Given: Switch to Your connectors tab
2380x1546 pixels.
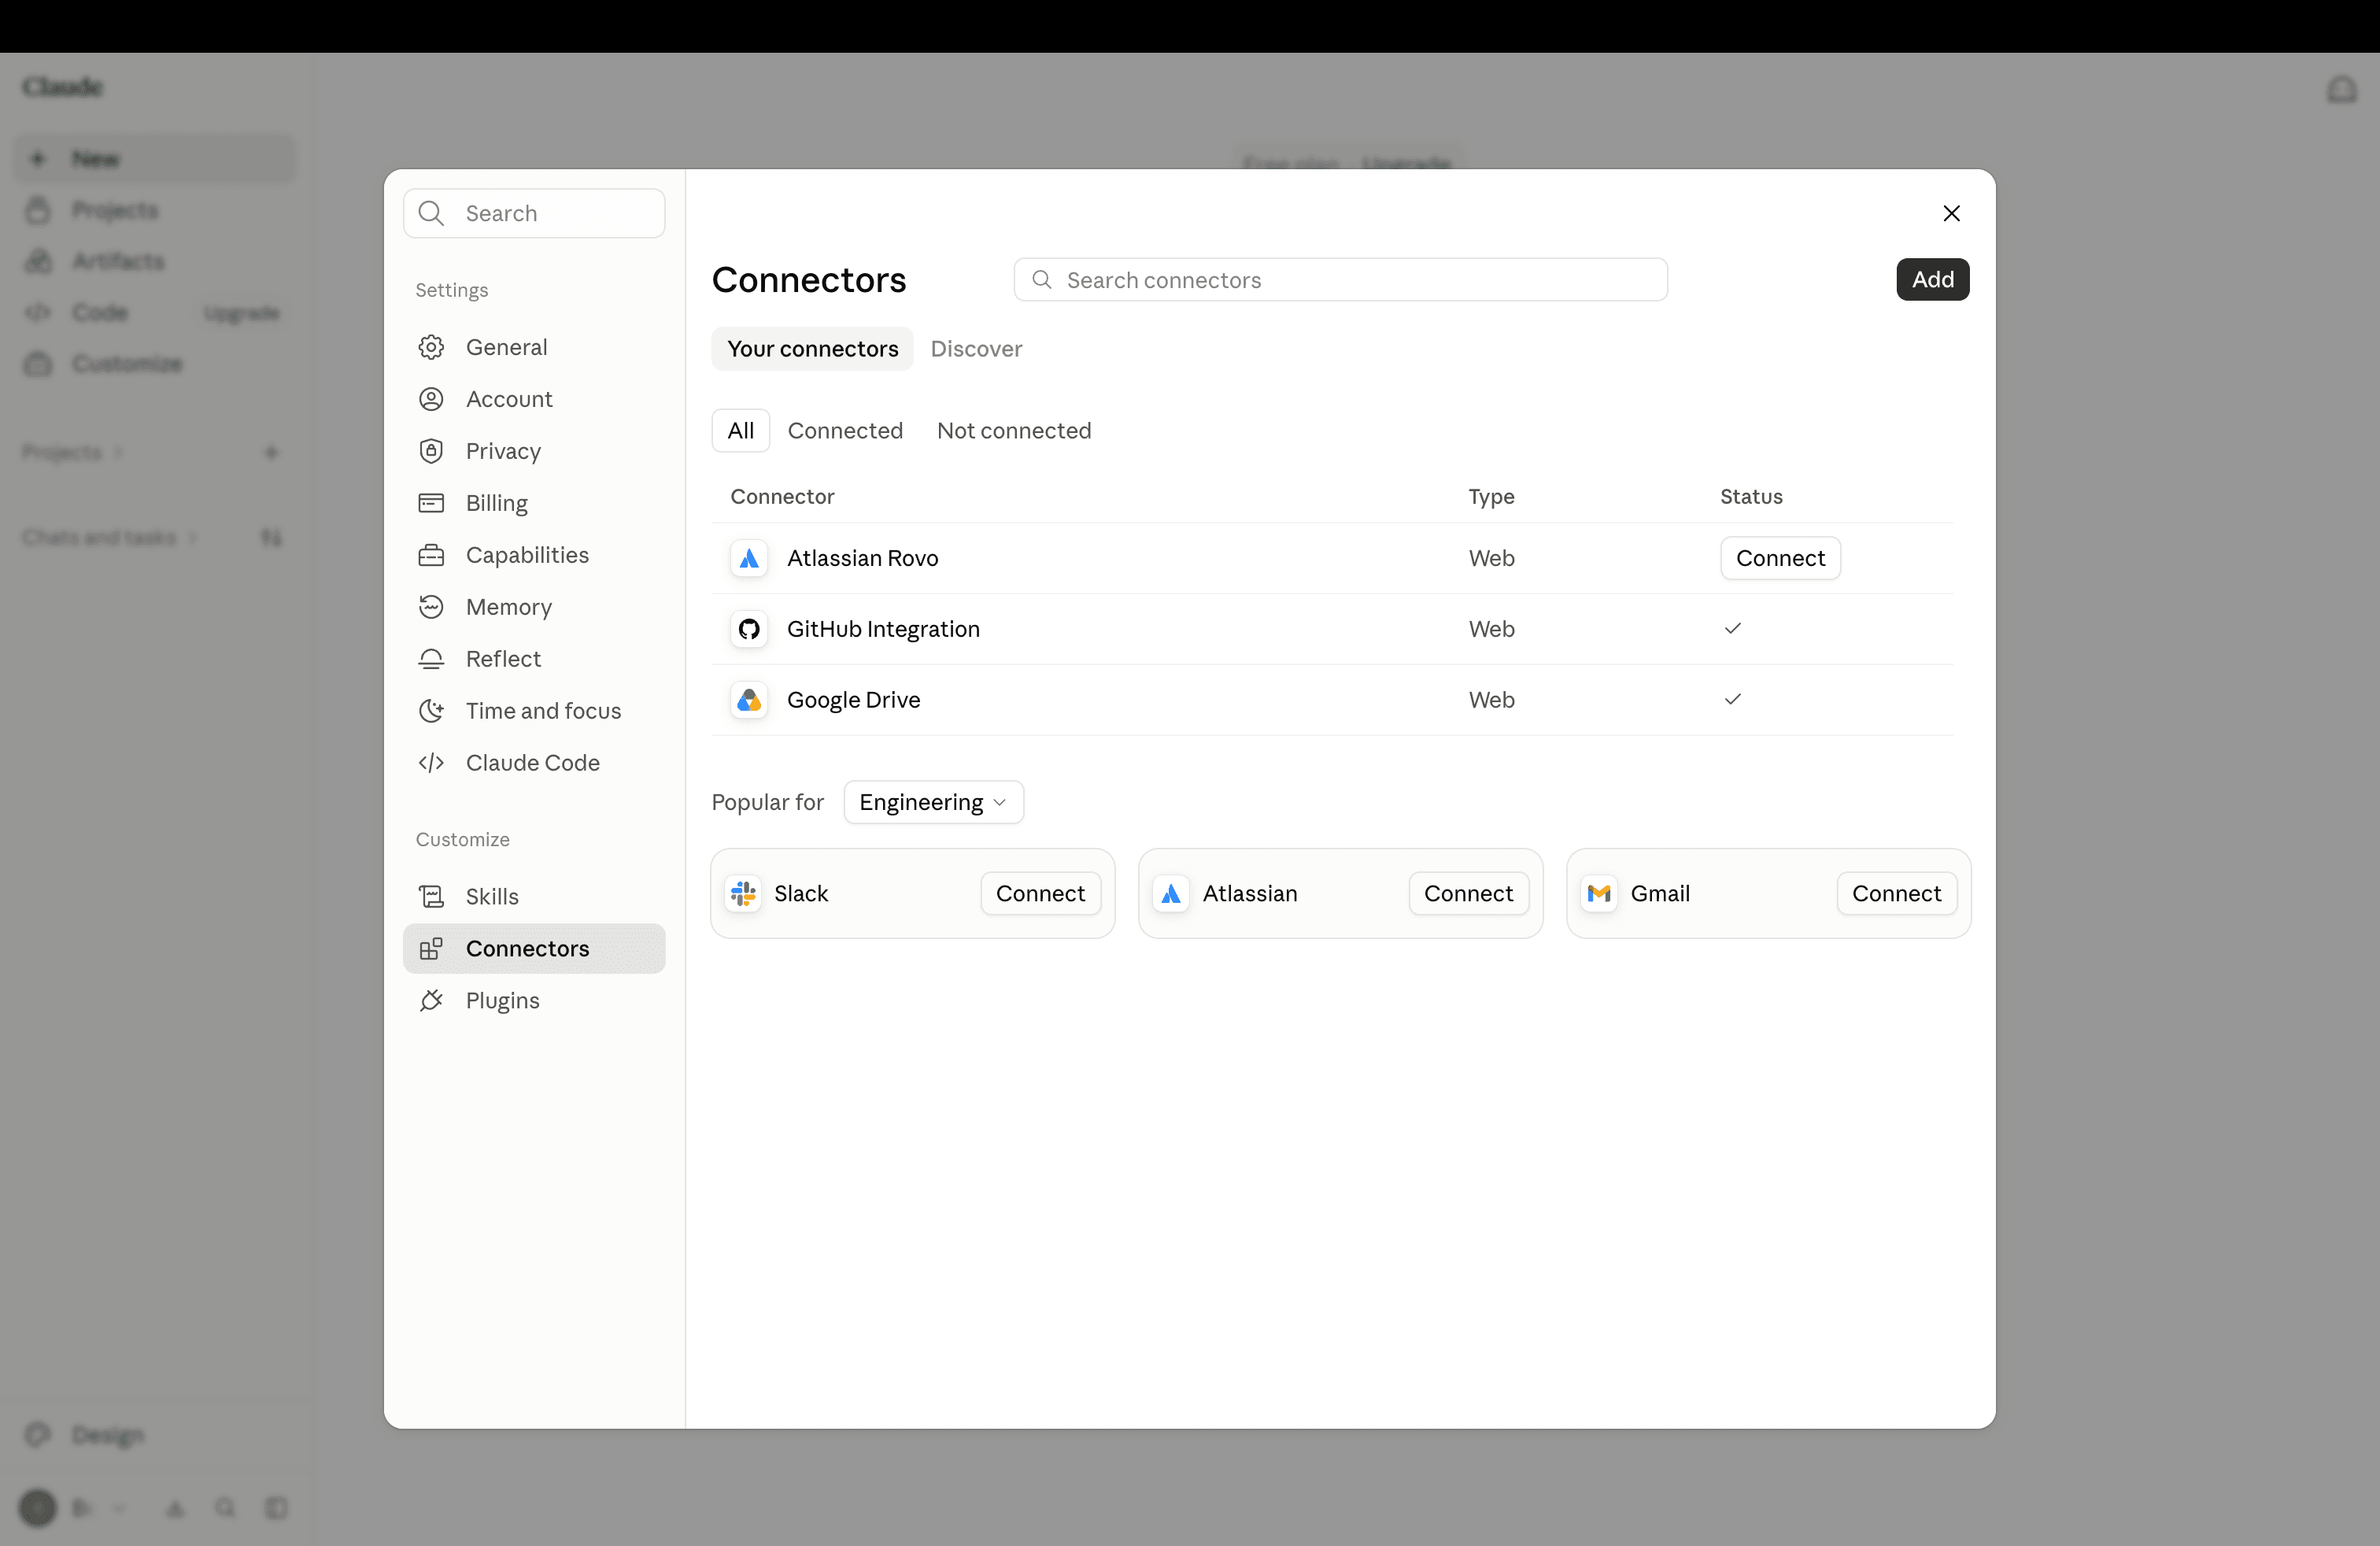Looking at the screenshot, I should 812,349.
